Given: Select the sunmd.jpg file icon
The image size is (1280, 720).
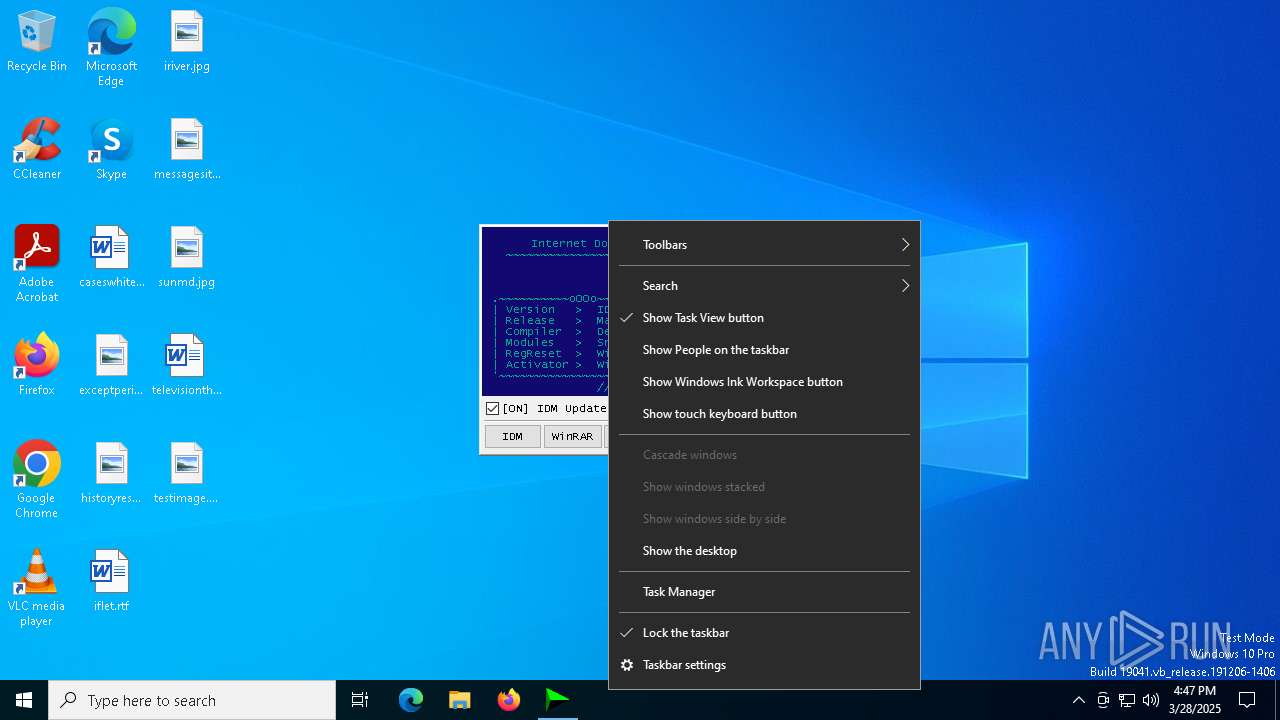Looking at the screenshot, I should click(187, 258).
